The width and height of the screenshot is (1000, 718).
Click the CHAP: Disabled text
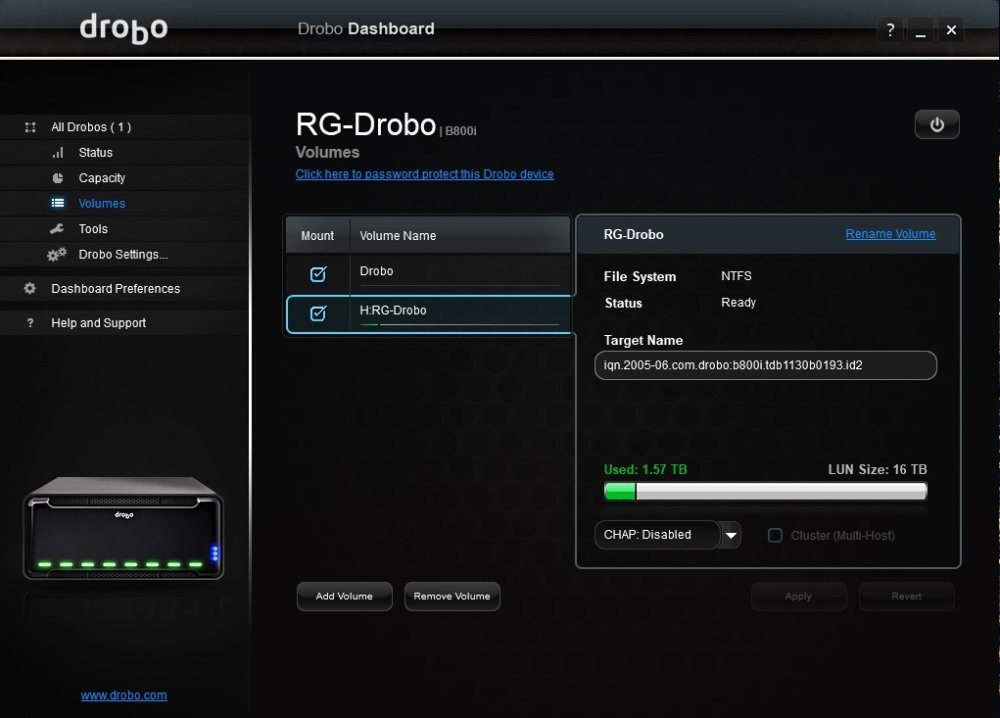tap(647, 534)
